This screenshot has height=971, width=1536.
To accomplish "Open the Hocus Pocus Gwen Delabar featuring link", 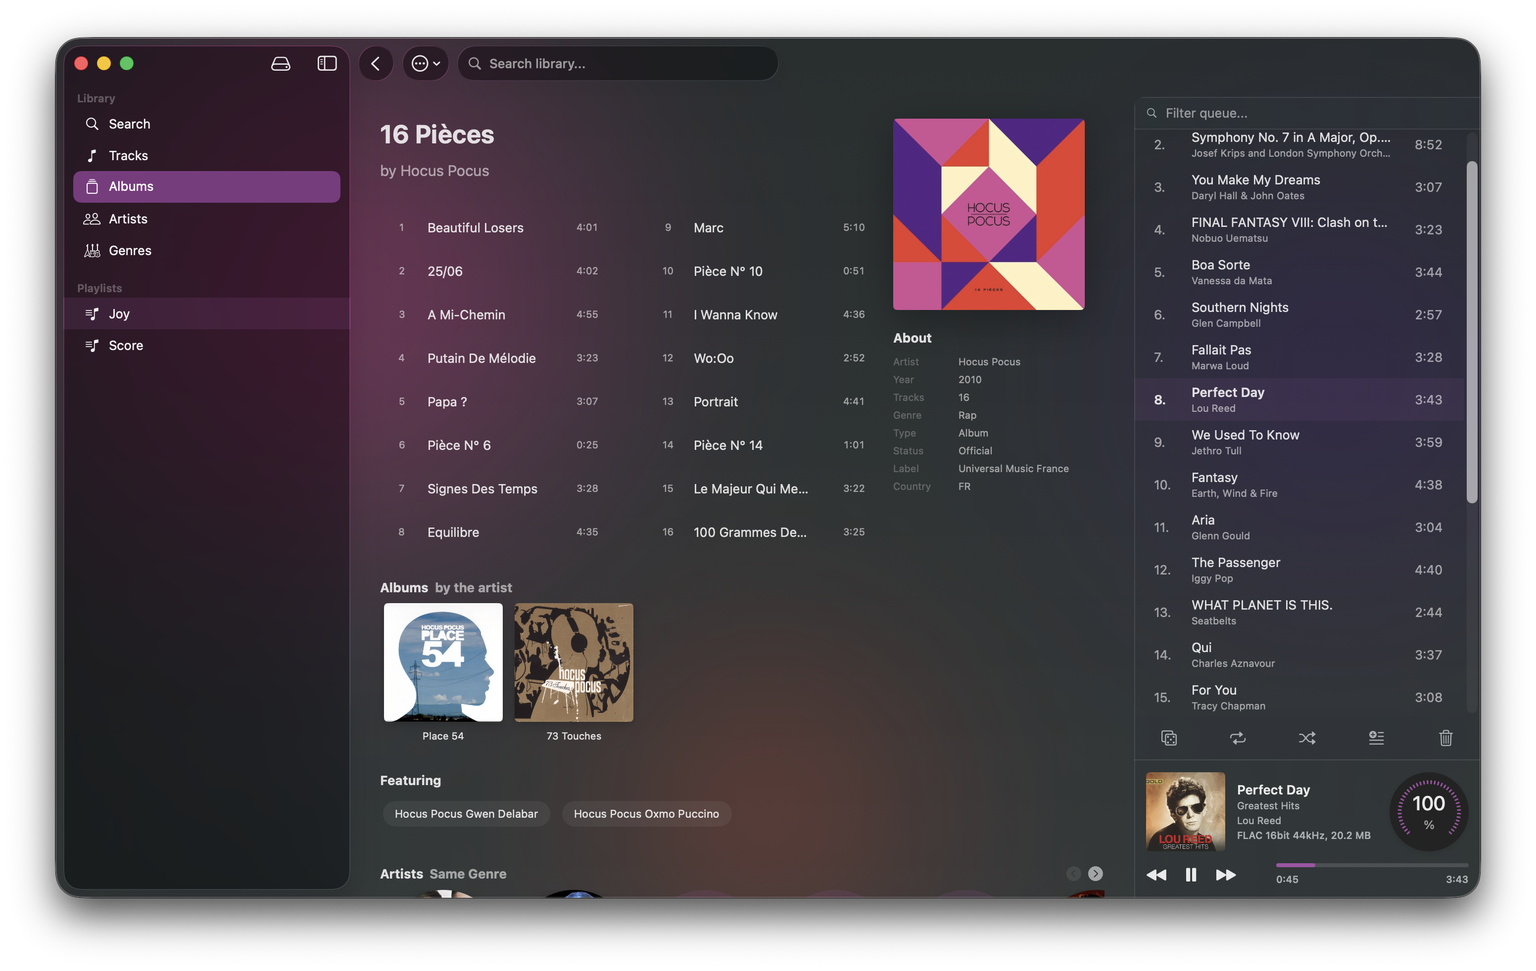I will click(466, 813).
